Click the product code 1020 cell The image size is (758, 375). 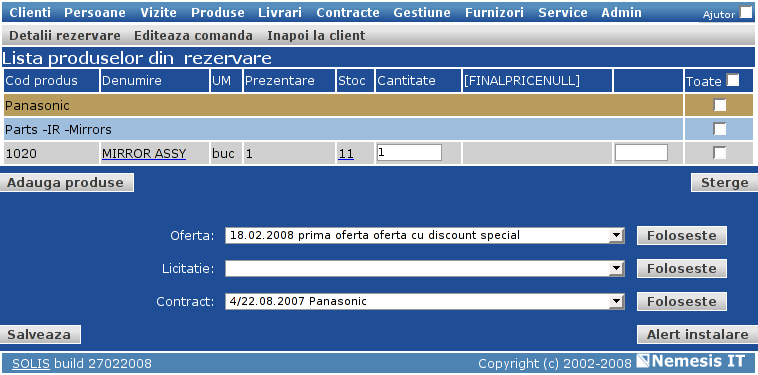click(x=51, y=154)
